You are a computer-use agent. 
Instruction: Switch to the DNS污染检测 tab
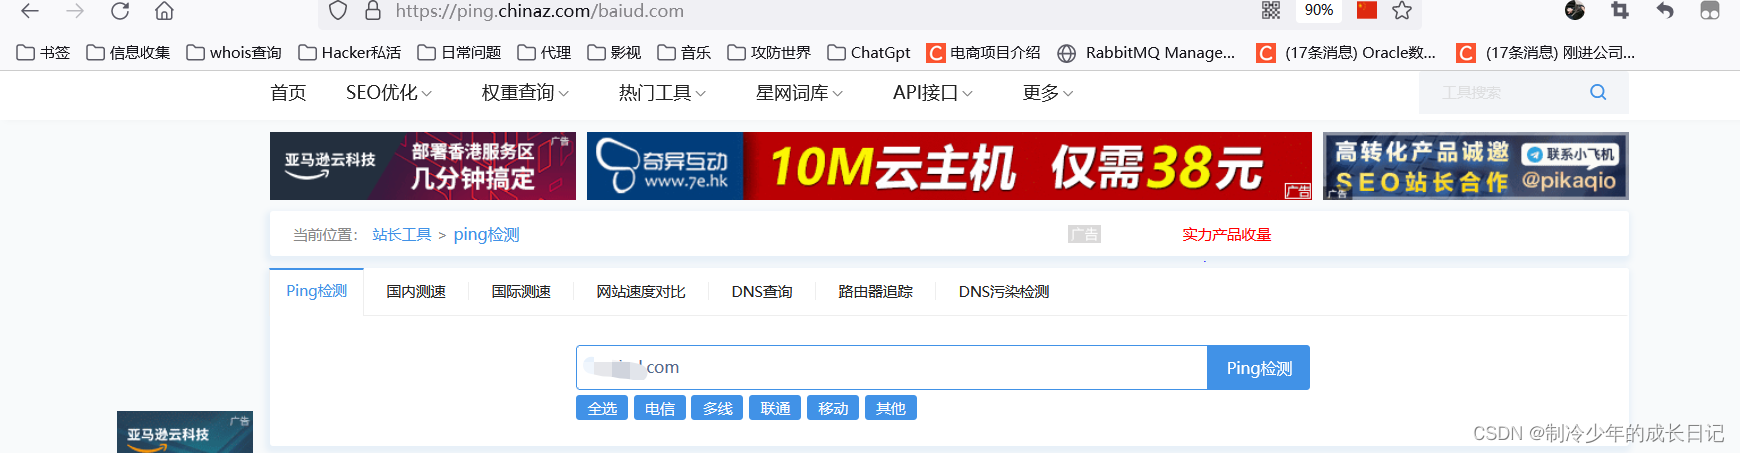(1004, 292)
